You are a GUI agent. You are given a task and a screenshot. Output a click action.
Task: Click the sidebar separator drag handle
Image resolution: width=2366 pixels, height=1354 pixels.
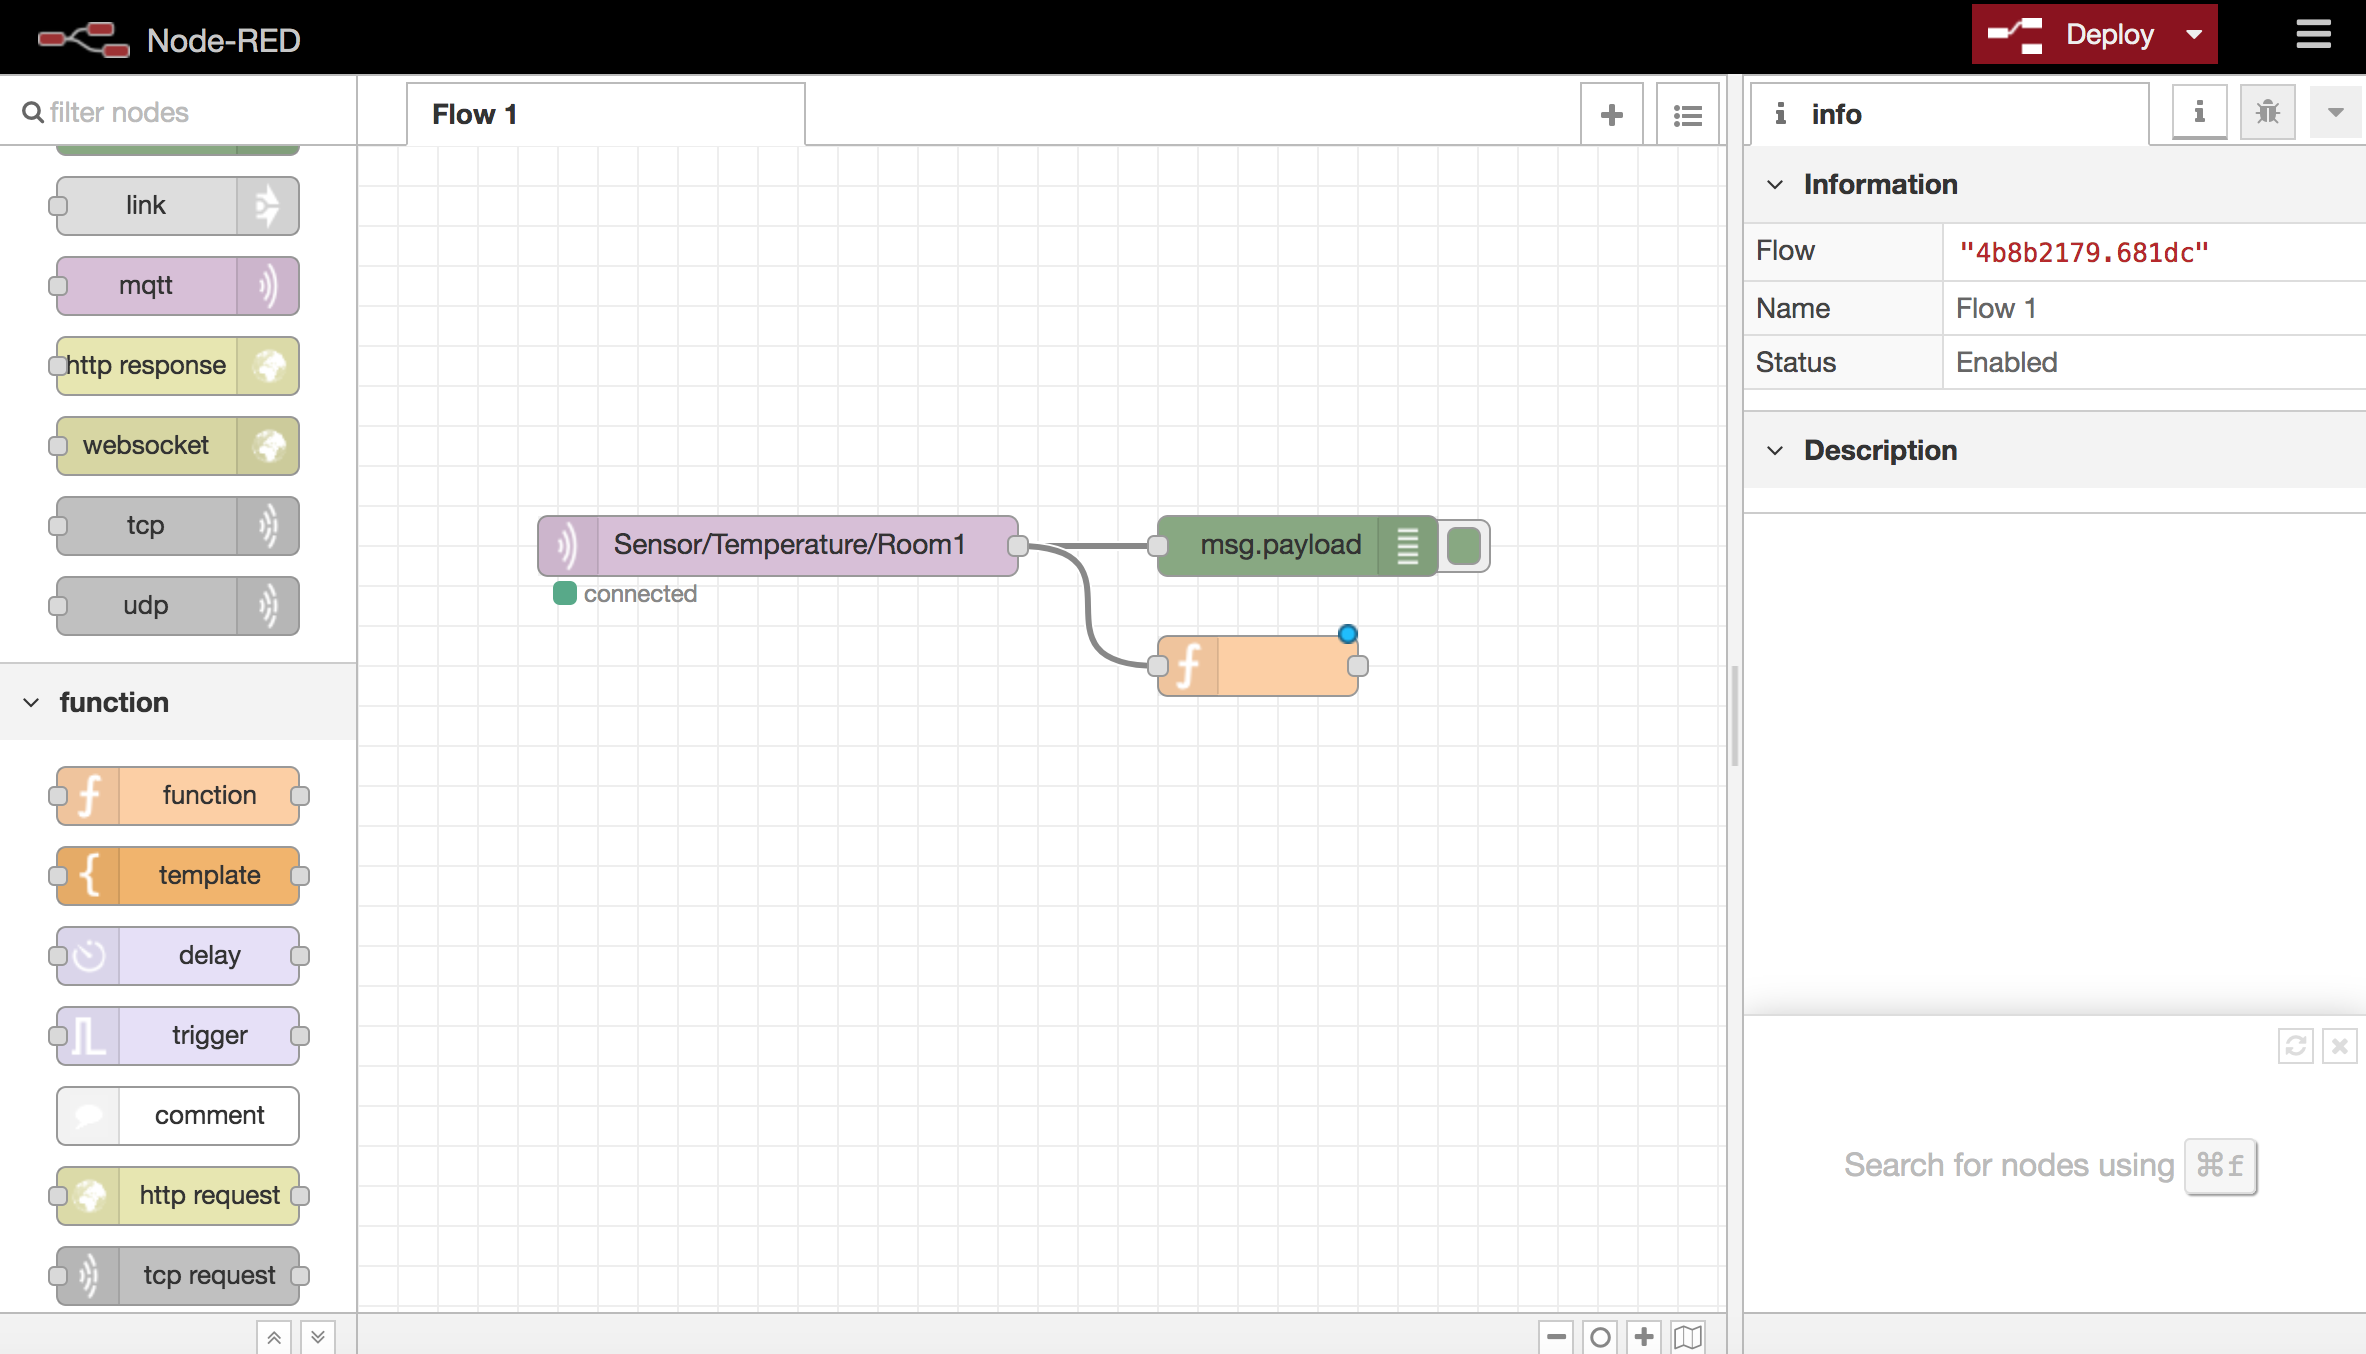click(1735, 716)
